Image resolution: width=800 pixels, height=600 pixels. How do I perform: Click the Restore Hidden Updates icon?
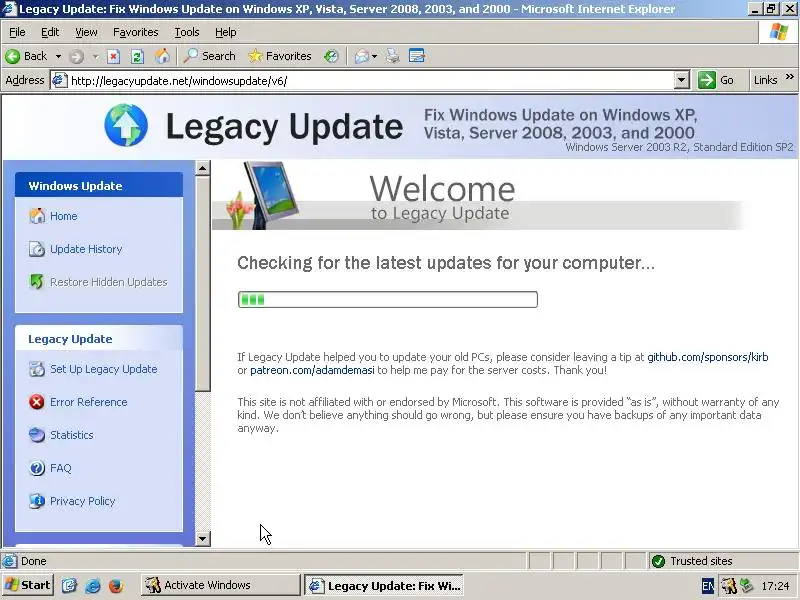(x=37, y=282)
